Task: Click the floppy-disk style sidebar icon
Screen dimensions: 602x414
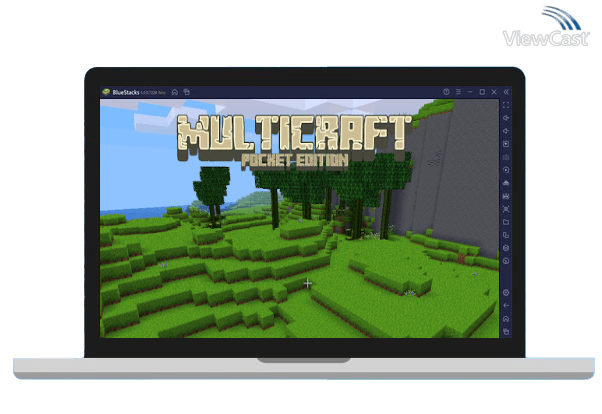Action: tap(506, 196)
